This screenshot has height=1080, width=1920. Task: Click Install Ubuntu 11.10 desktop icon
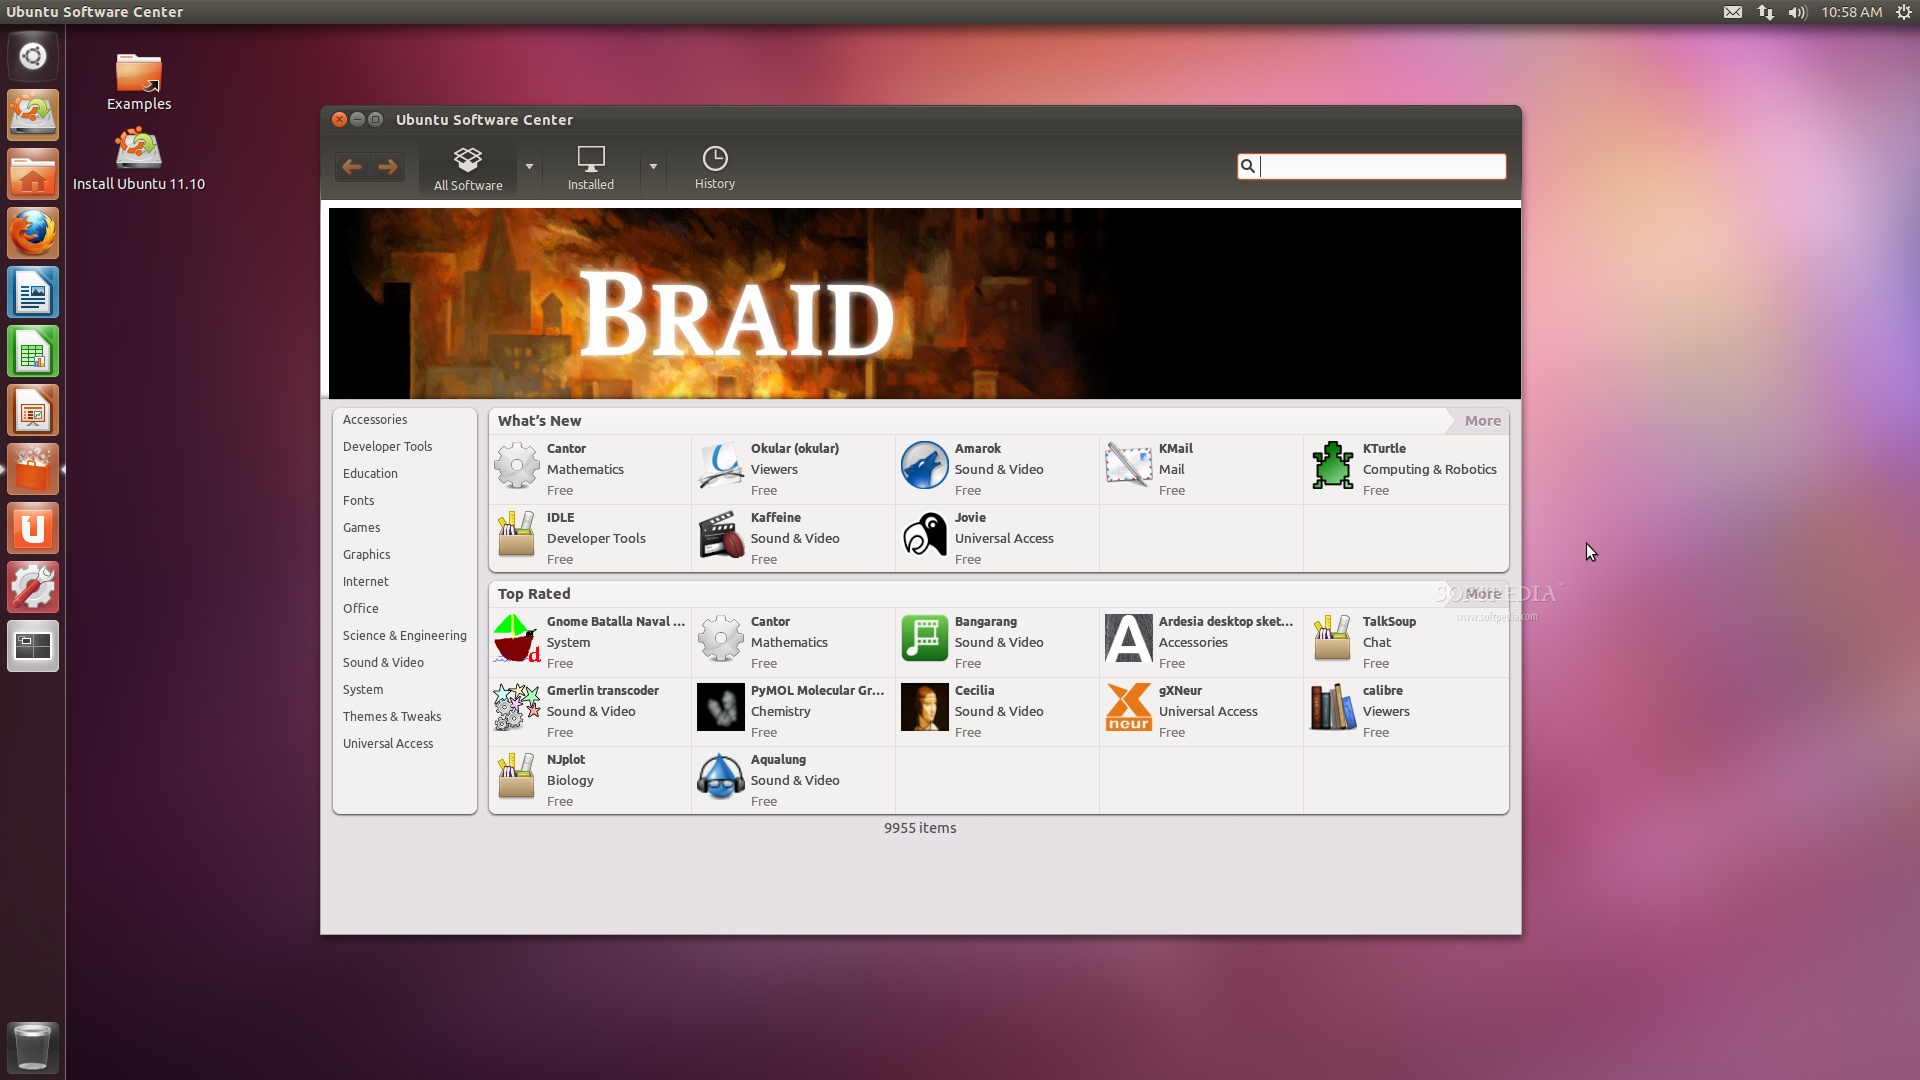tap(139, 160)
